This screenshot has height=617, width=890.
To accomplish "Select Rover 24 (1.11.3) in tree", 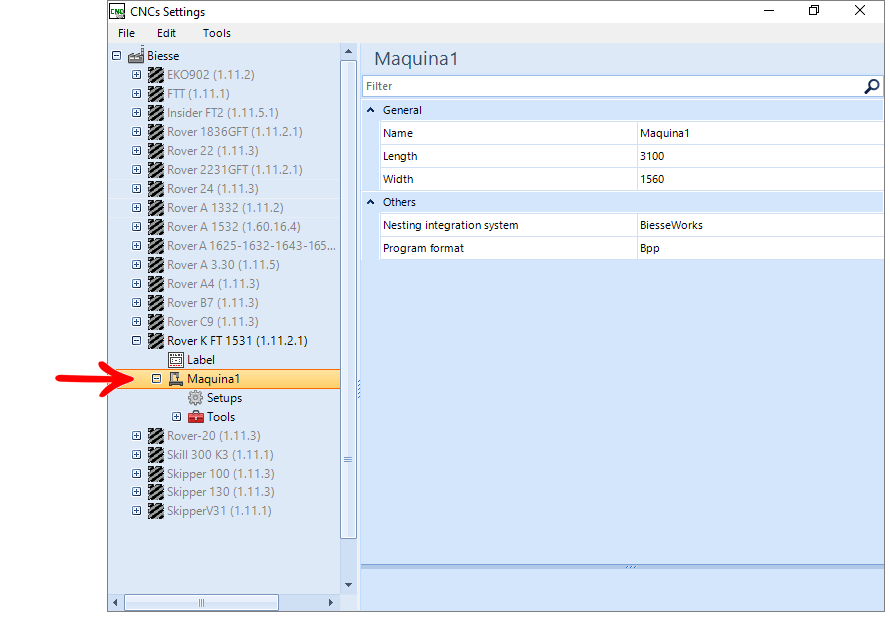I will point(213,188).
